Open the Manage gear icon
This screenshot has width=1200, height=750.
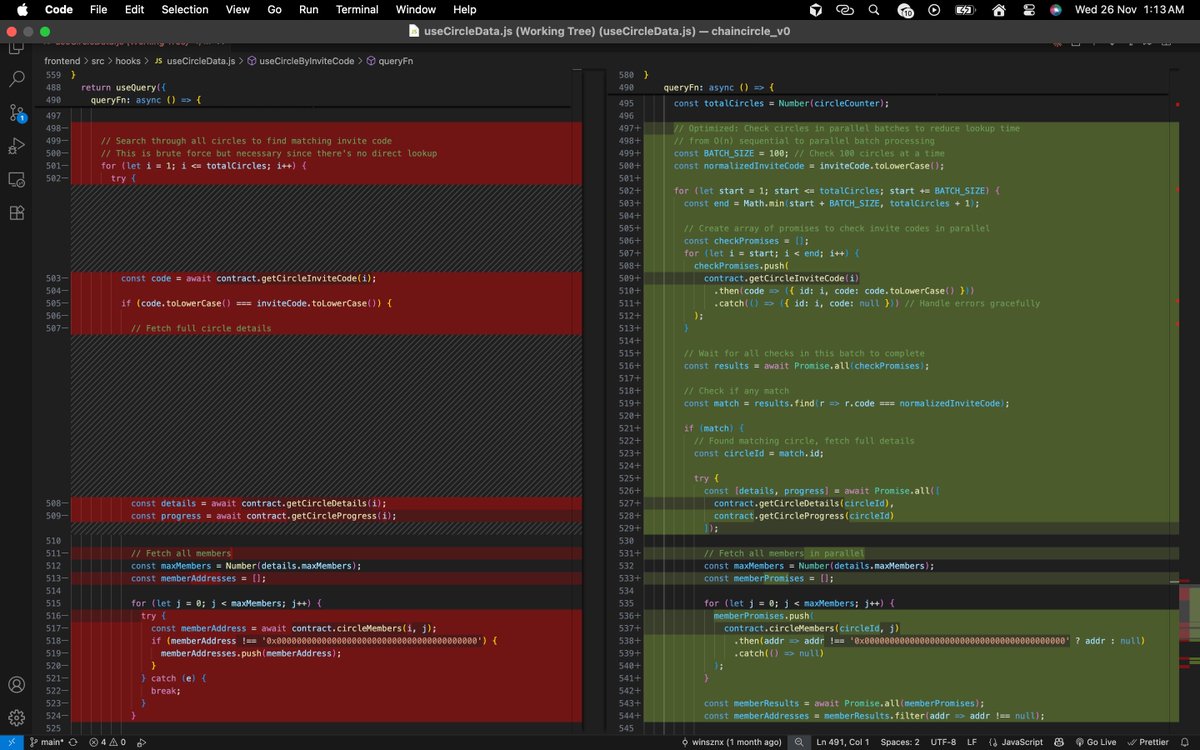coord(16,718)
